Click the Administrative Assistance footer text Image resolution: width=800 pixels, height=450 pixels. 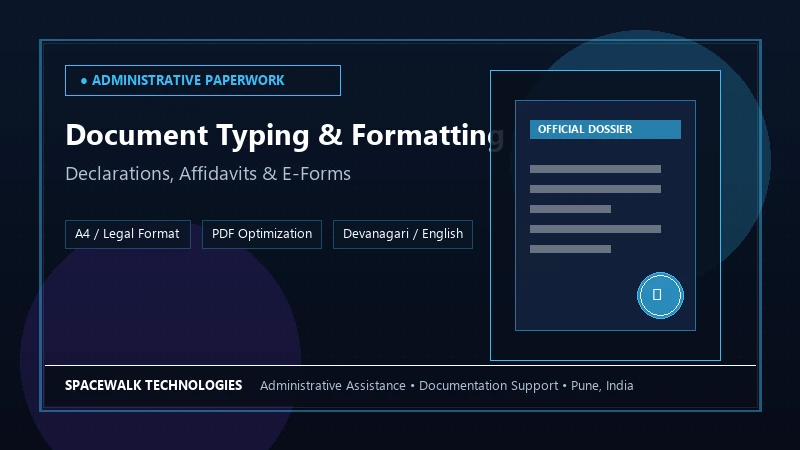[x=333, y=386]
